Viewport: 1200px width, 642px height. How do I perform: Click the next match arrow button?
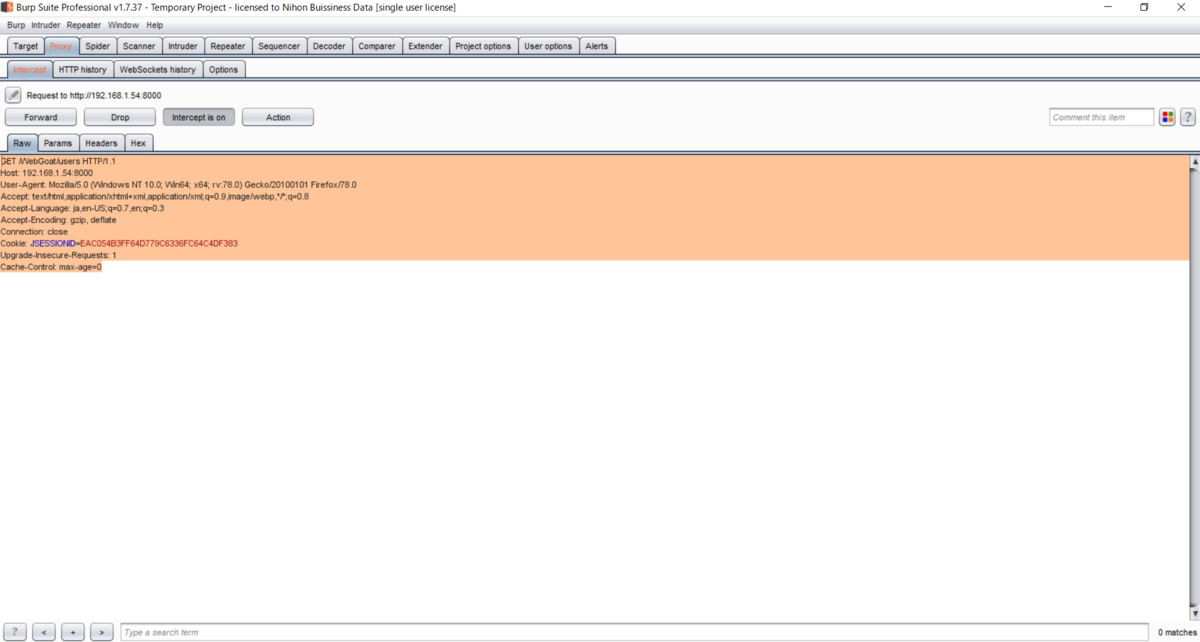(101, 632)
